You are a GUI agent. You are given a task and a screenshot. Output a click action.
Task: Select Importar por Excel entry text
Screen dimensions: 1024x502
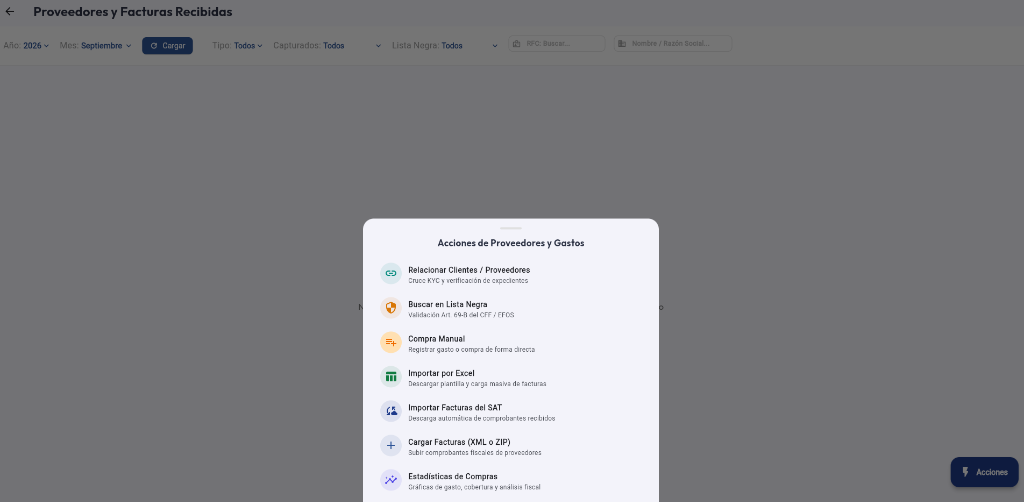[x=441, y=373]
